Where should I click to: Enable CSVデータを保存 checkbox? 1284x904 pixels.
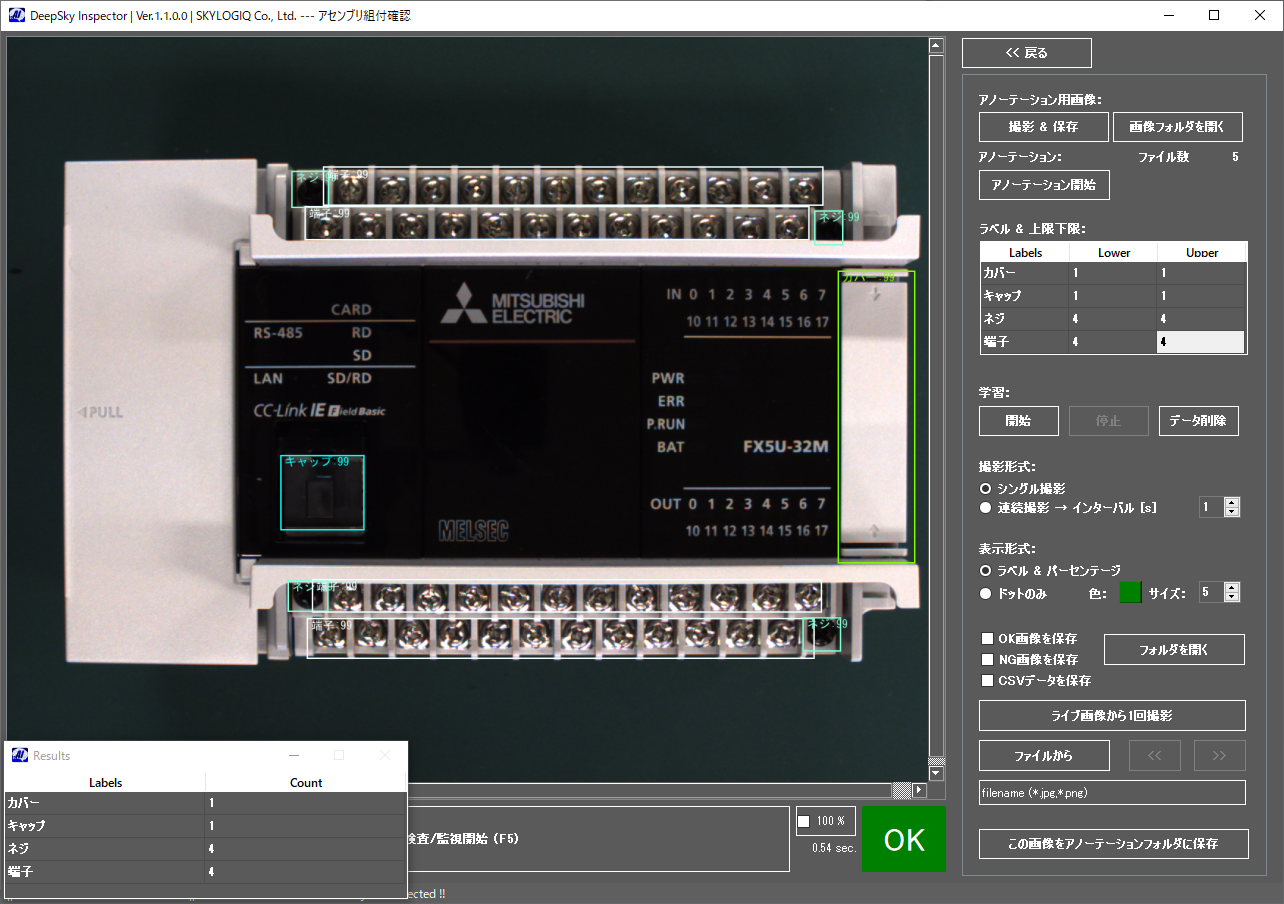coord(988,680)
